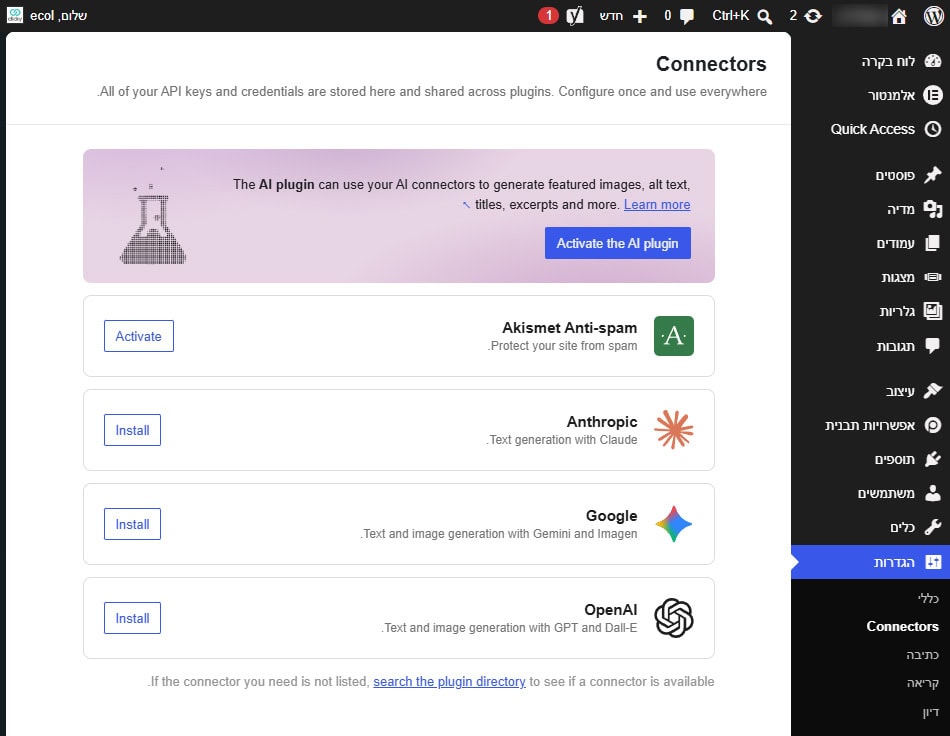This screenshot has width=950, height=736.
Task: Click the חדש new content menu
Action: pyautogui.click(x=611, y=16)
